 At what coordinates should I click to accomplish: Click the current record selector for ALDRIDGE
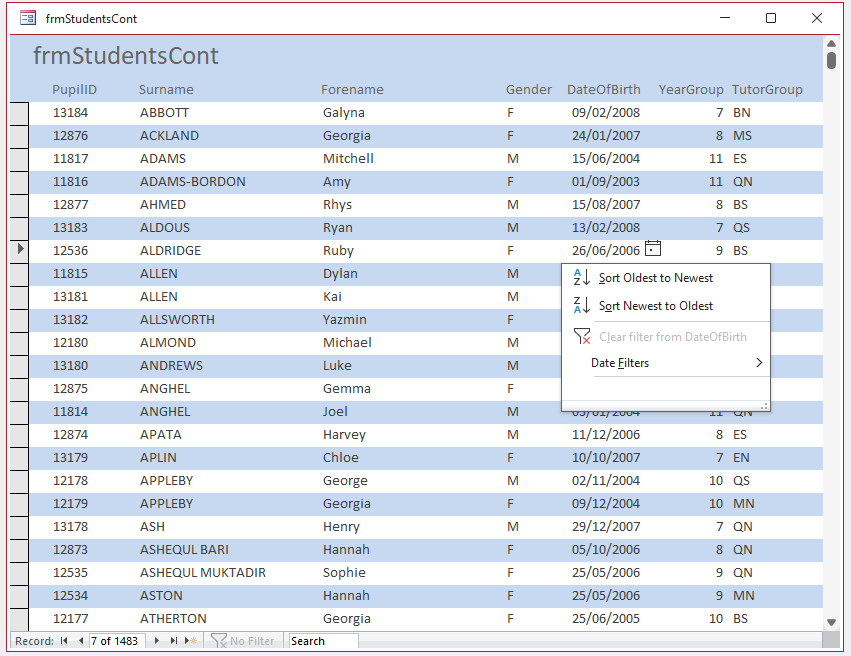19,251
